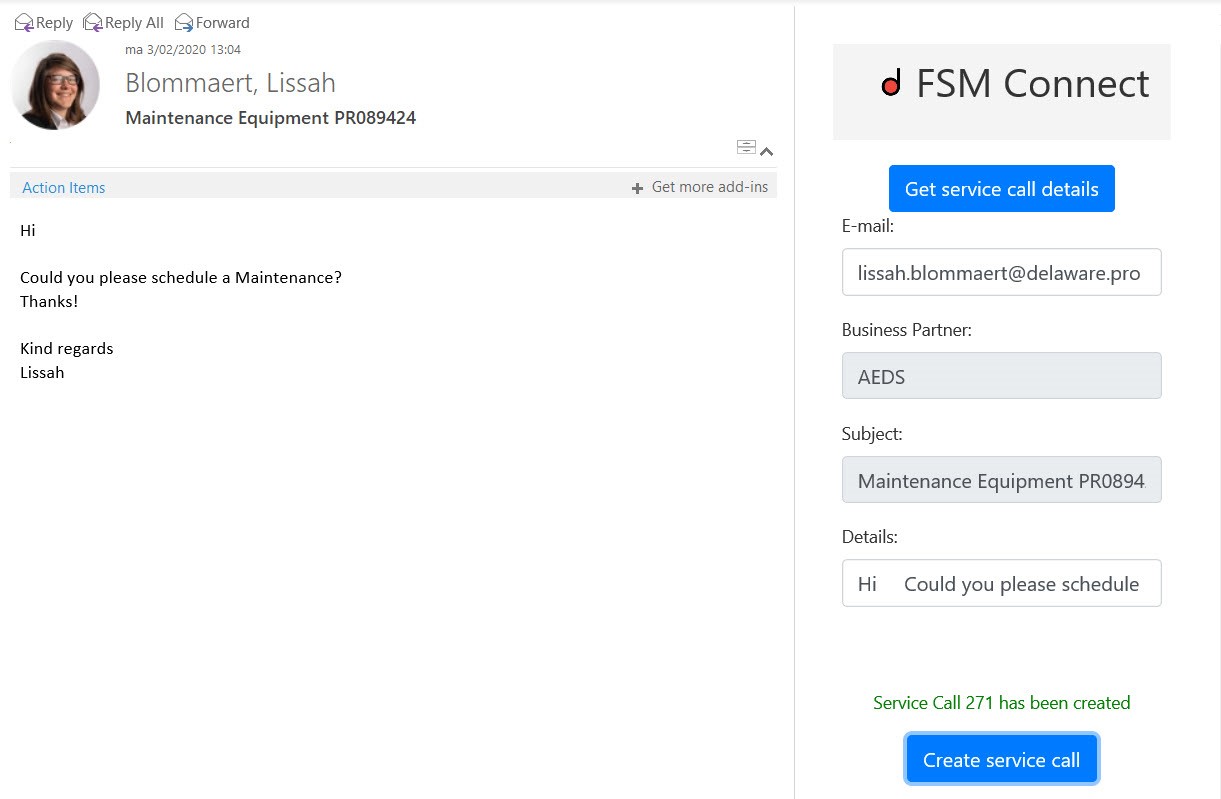Click the Reply All envelope icon

pyautogui.click(x=93, y=22)
